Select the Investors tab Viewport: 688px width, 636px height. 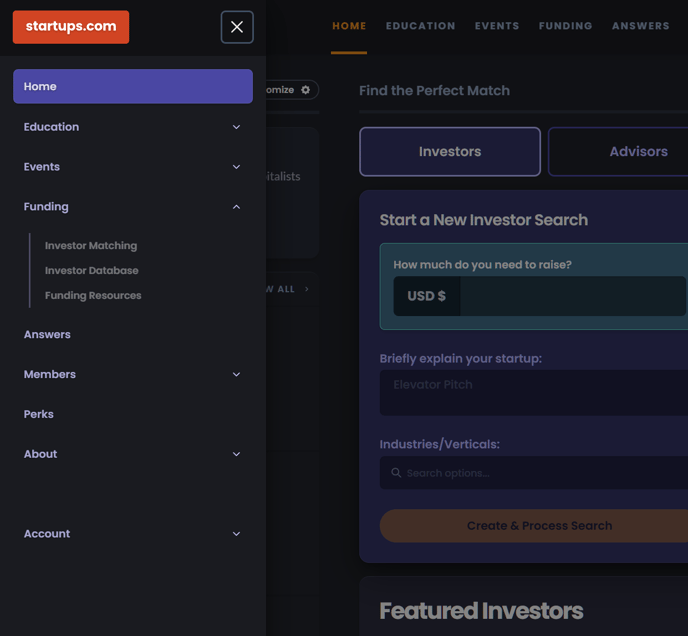point(450,152)
